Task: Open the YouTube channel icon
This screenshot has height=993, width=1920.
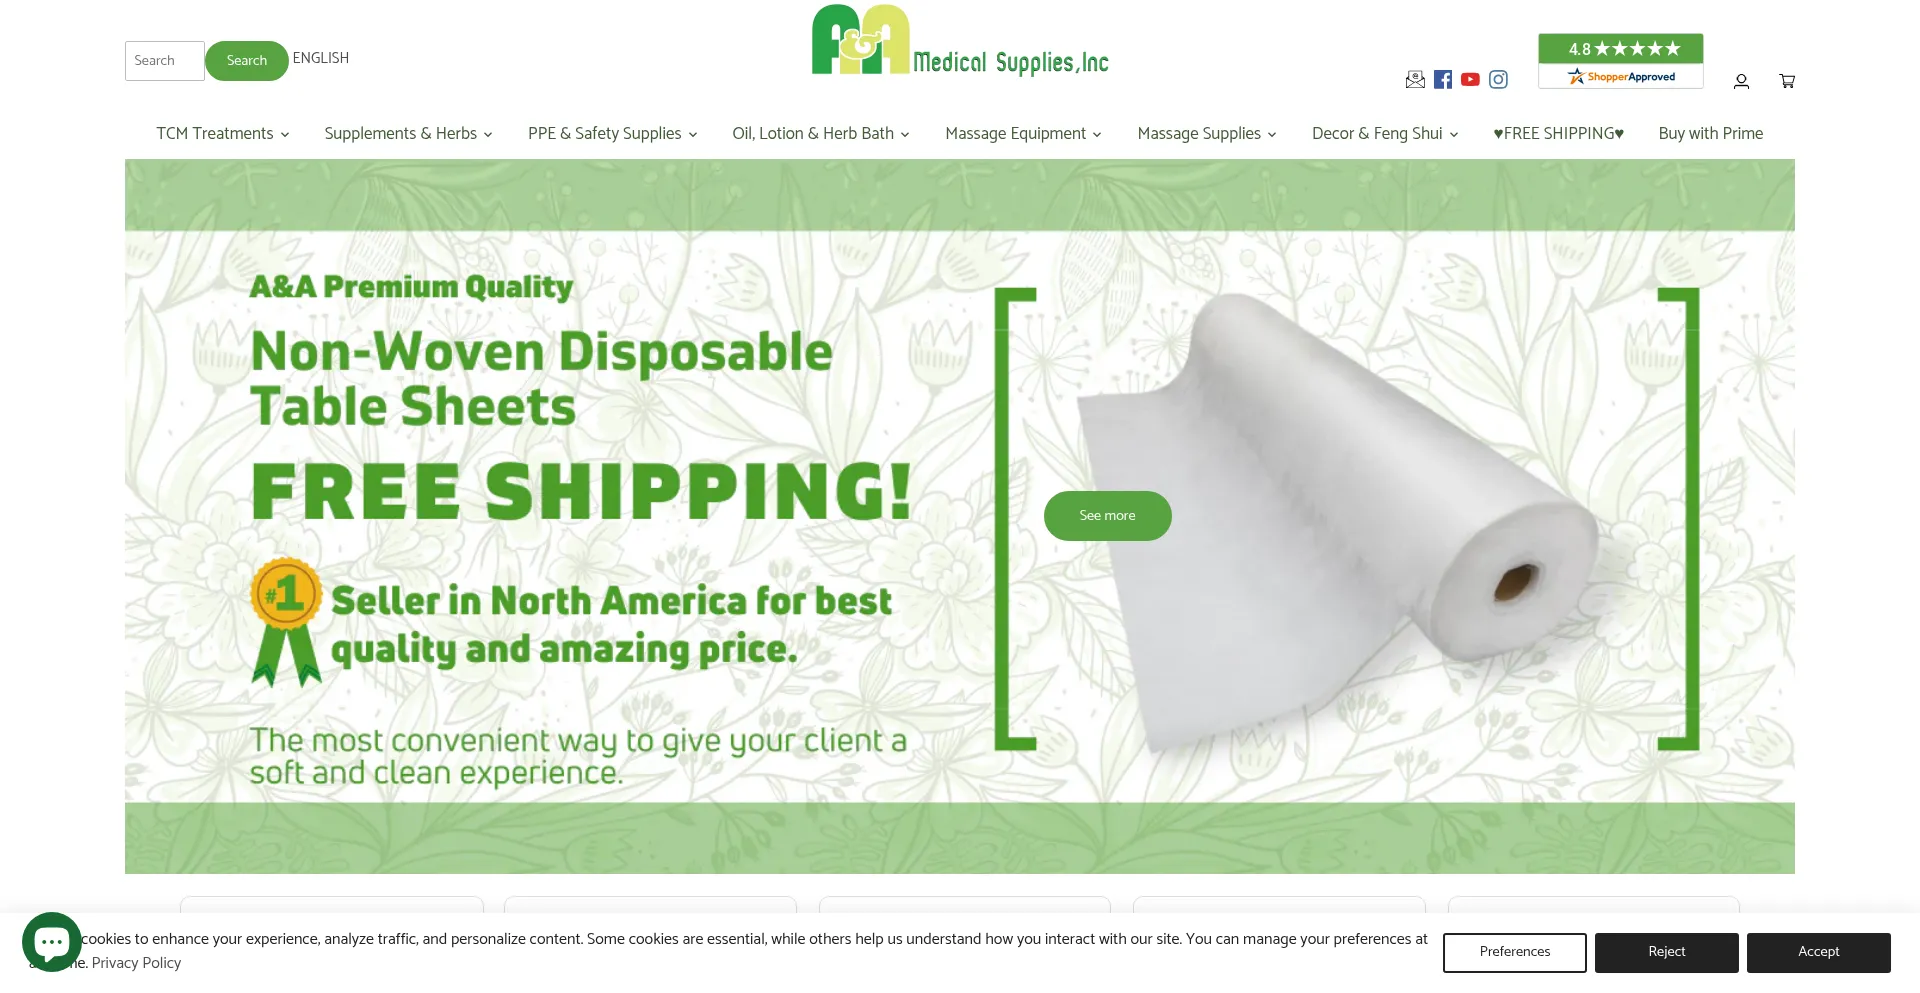Action: coord(1470,80)
